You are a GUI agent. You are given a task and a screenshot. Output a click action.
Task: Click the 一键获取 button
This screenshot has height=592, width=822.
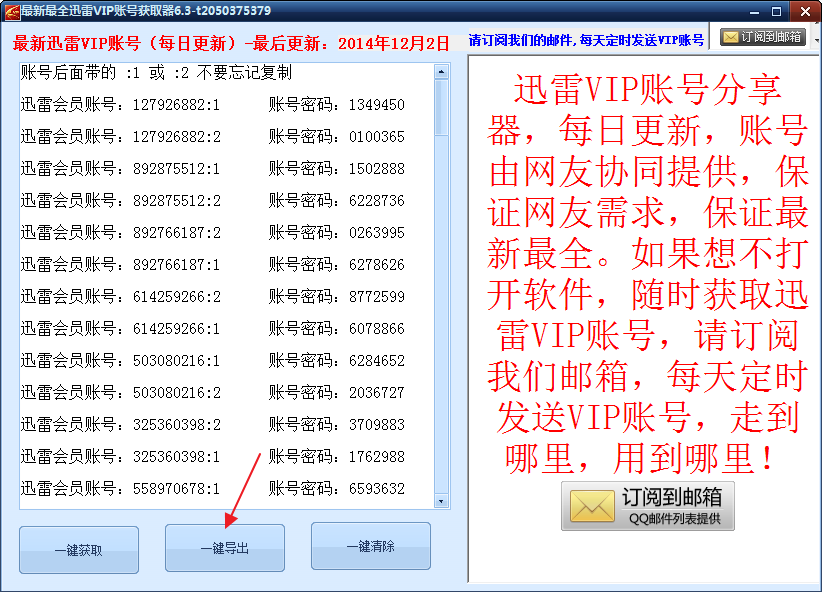coord(79,550)
